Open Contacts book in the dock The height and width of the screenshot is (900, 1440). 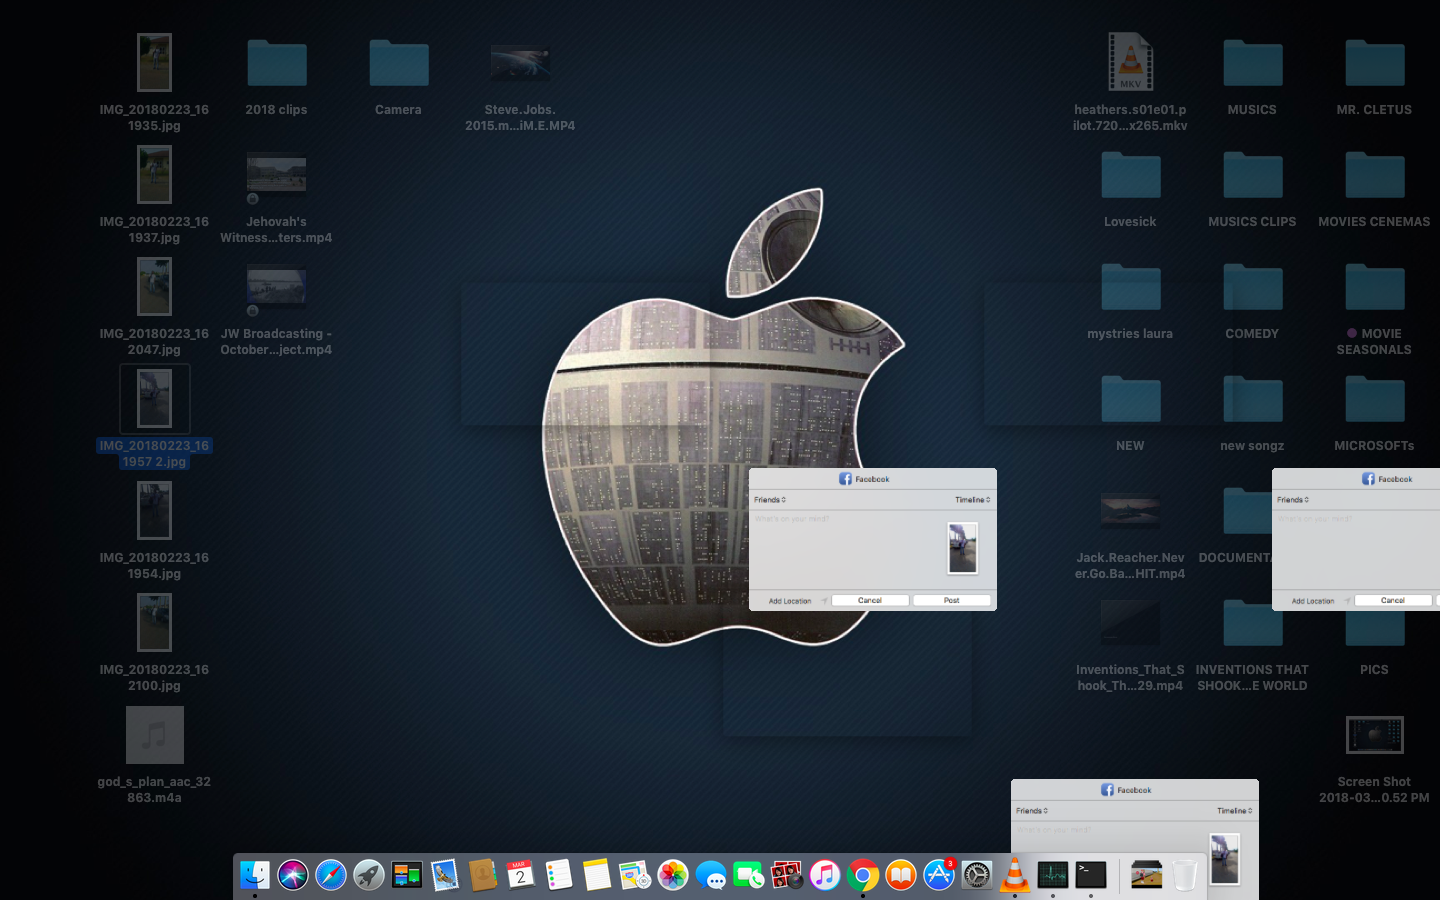point(483,875)
